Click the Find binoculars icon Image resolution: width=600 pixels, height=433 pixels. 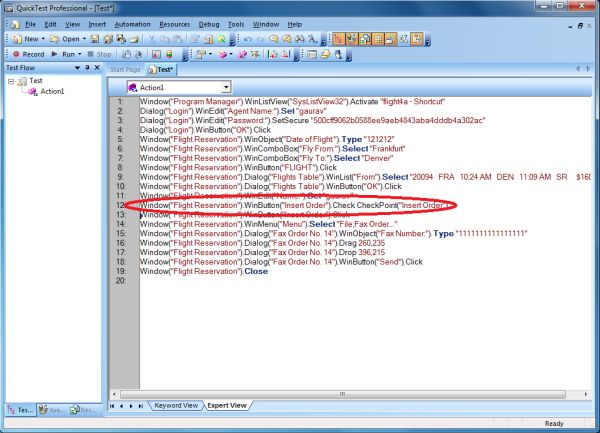click(x=300, y=39)
